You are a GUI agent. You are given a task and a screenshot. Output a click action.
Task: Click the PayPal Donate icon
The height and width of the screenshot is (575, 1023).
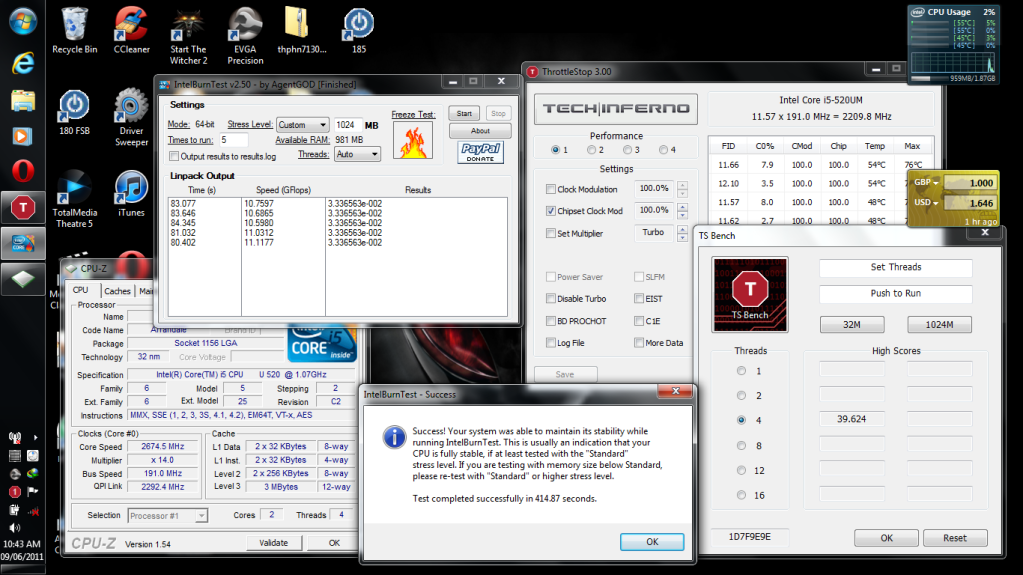point(481,153)
